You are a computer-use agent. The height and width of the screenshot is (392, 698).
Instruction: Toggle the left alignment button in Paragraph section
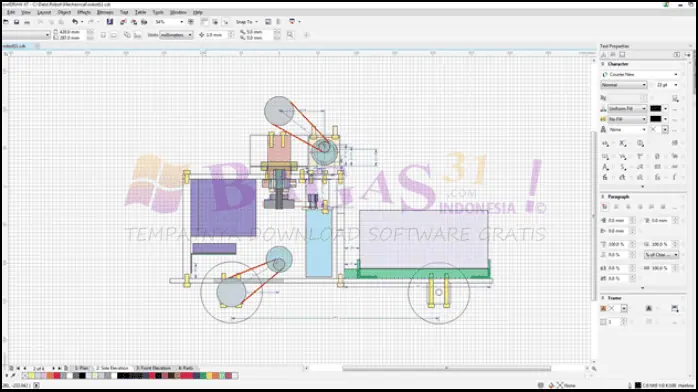(x=617, y=207)
